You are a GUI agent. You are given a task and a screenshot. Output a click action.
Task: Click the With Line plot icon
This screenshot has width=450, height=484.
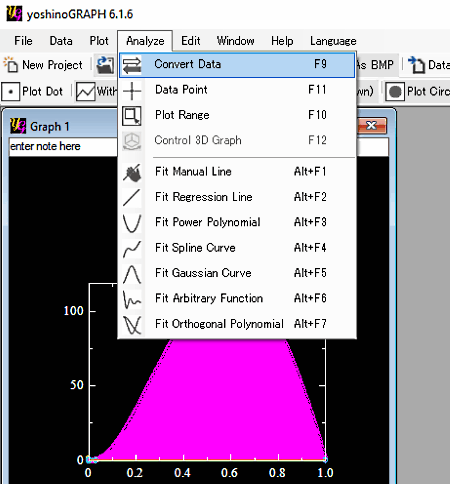coord(85,91)
